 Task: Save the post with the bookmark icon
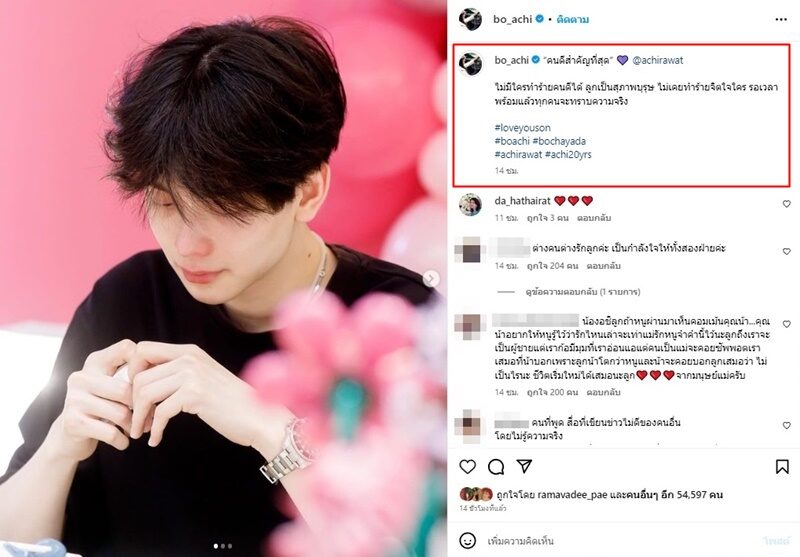782,466
